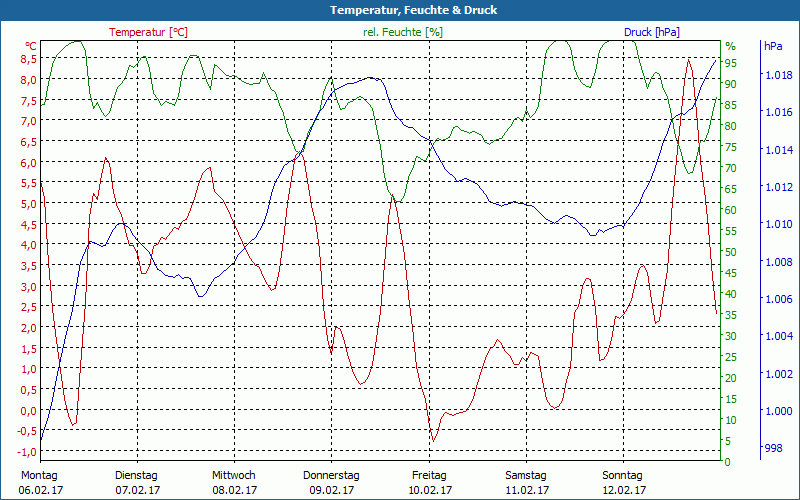Click the '1,5' temperature axis value
The width and height of the screenshot is (800, 500).
(29, 348)
